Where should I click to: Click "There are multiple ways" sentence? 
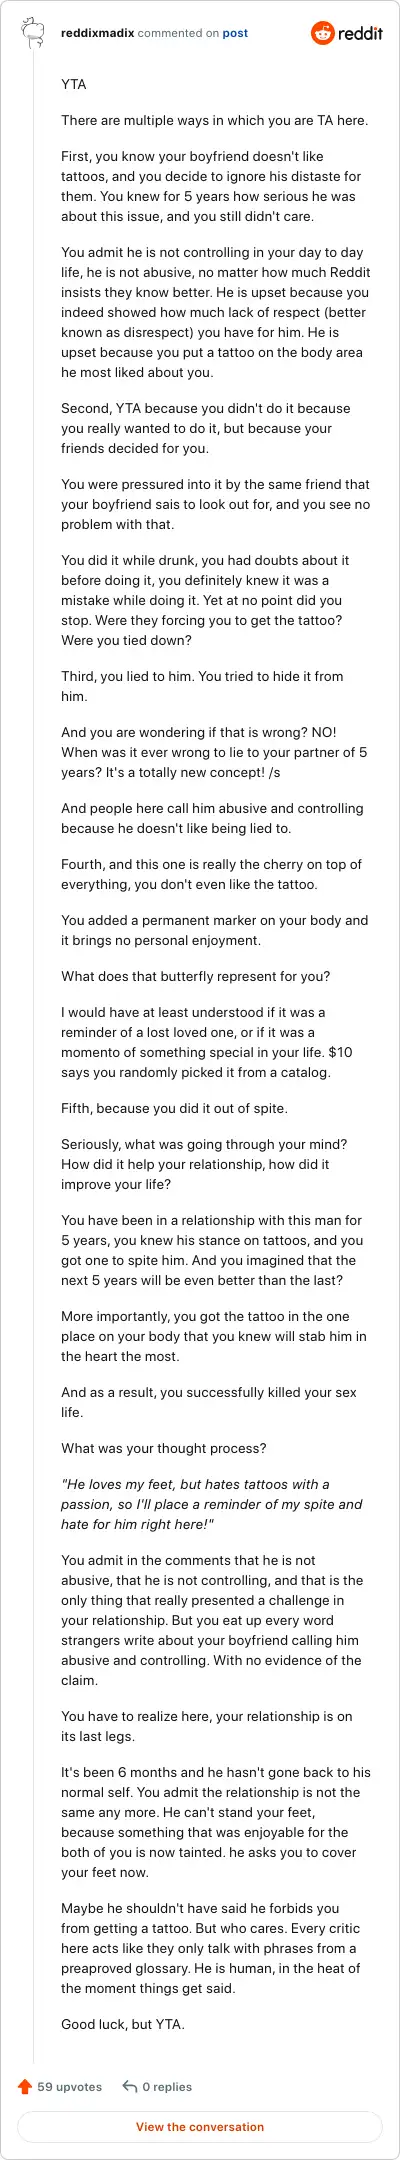point(214,120)
